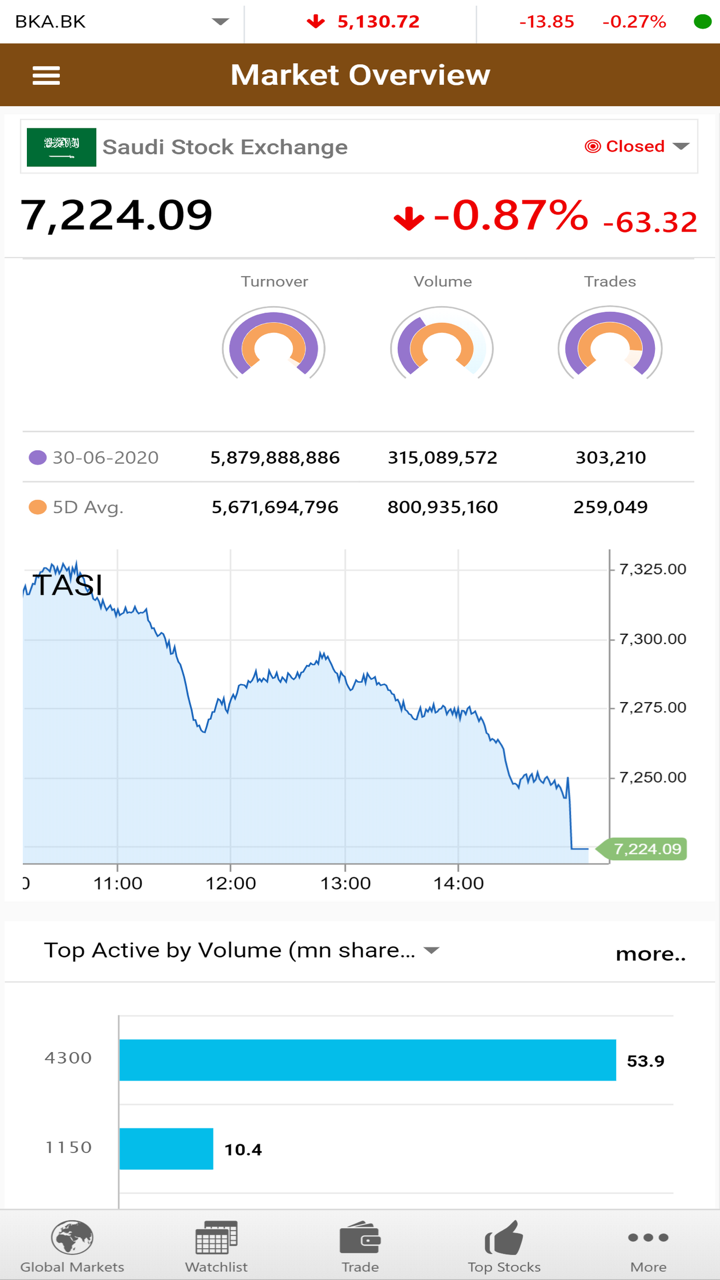
Task: Click the more.. link
Action: tap(650, 954)
